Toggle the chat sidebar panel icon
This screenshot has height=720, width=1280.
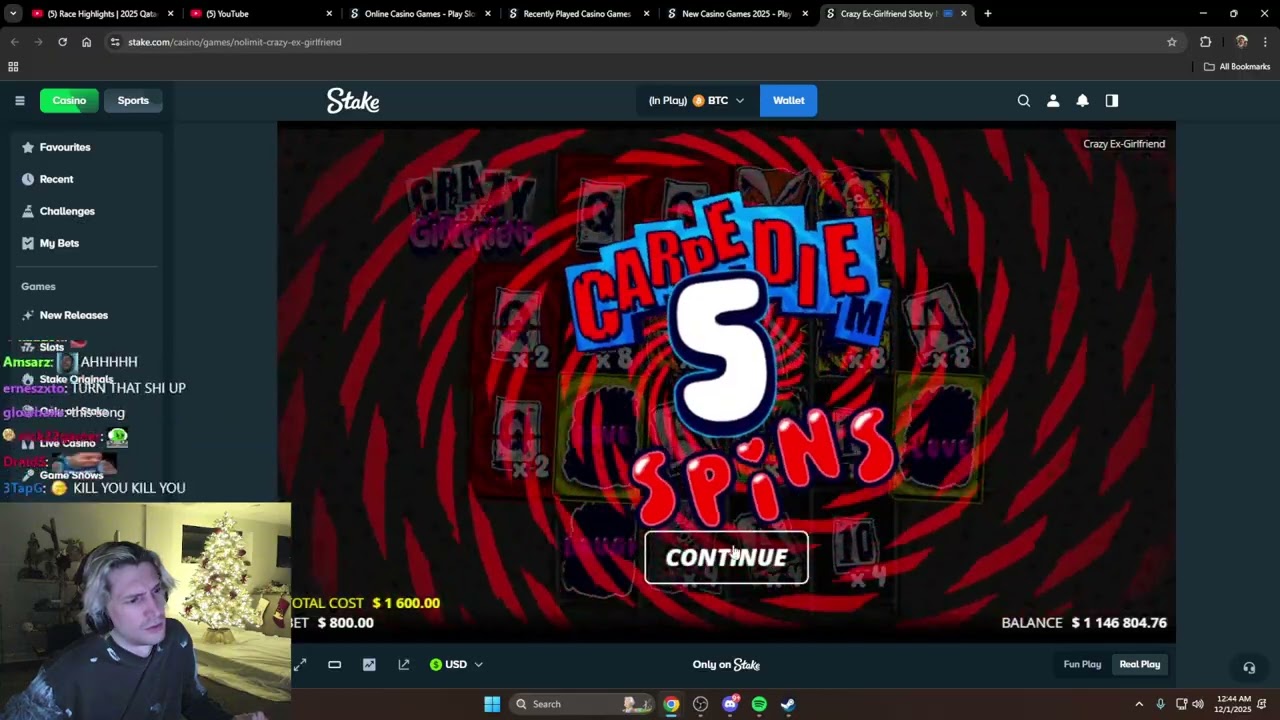coord(1111,100)
